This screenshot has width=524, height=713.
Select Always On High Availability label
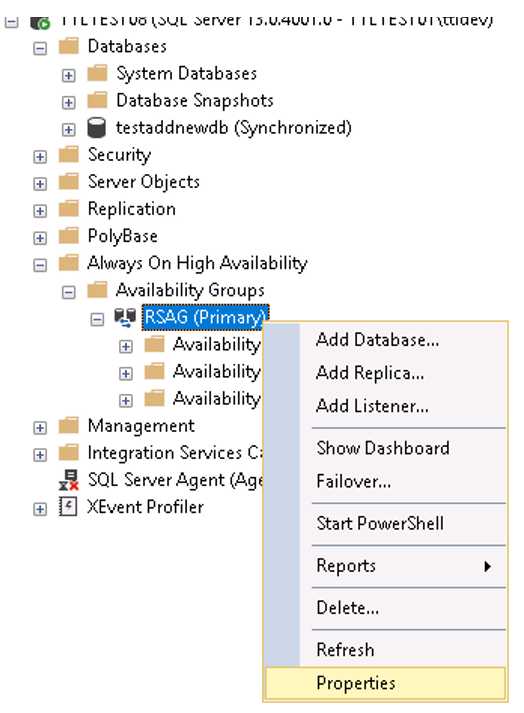pos(197,263)
